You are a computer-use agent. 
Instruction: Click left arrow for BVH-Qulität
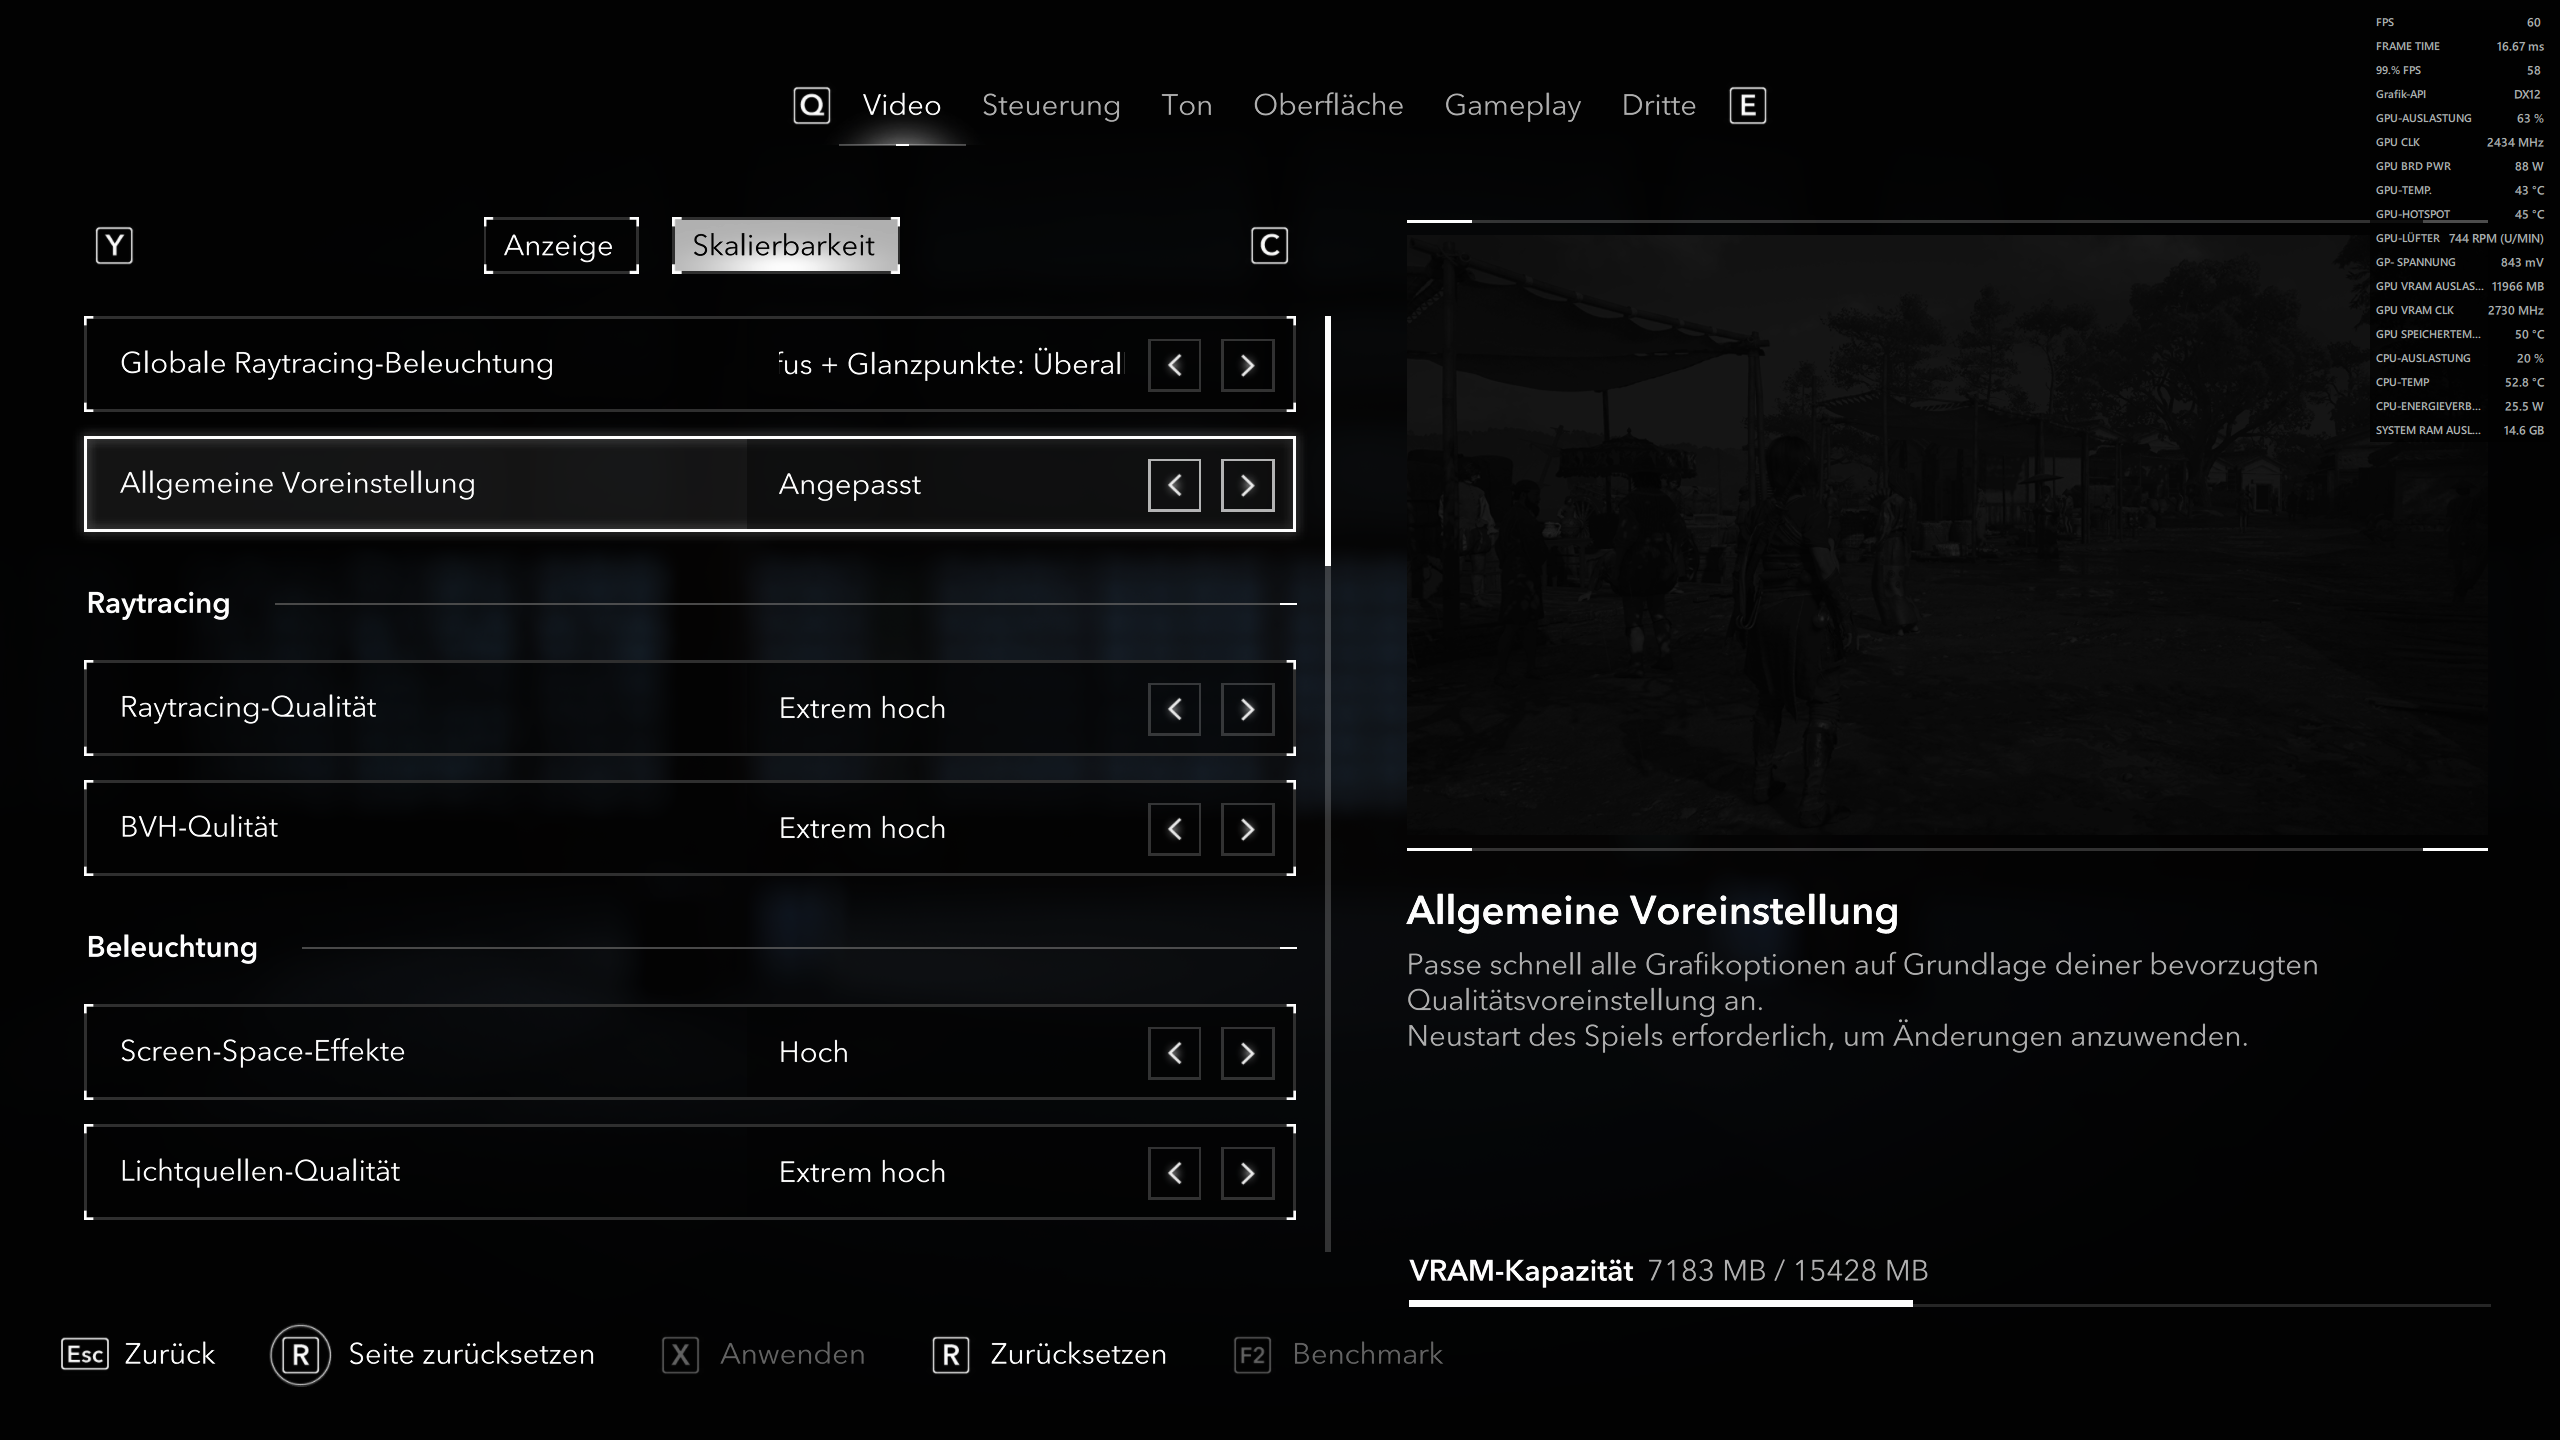(x=1174, y=829)
